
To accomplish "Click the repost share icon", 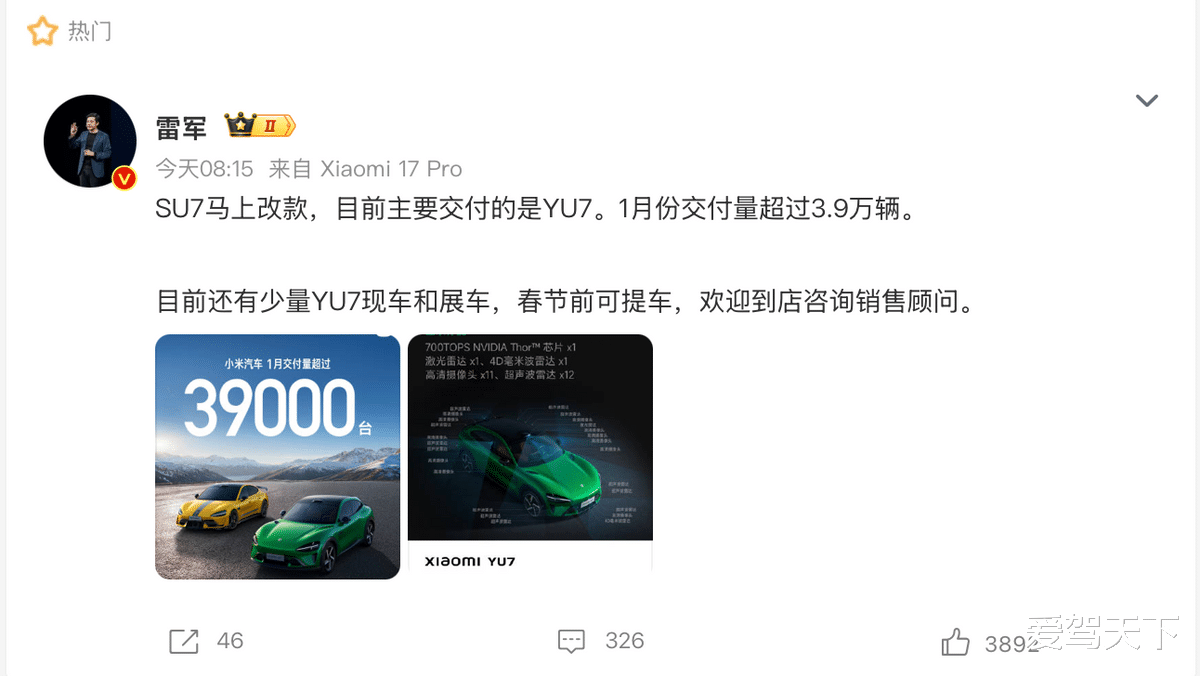I will click(x=184, y=641).
